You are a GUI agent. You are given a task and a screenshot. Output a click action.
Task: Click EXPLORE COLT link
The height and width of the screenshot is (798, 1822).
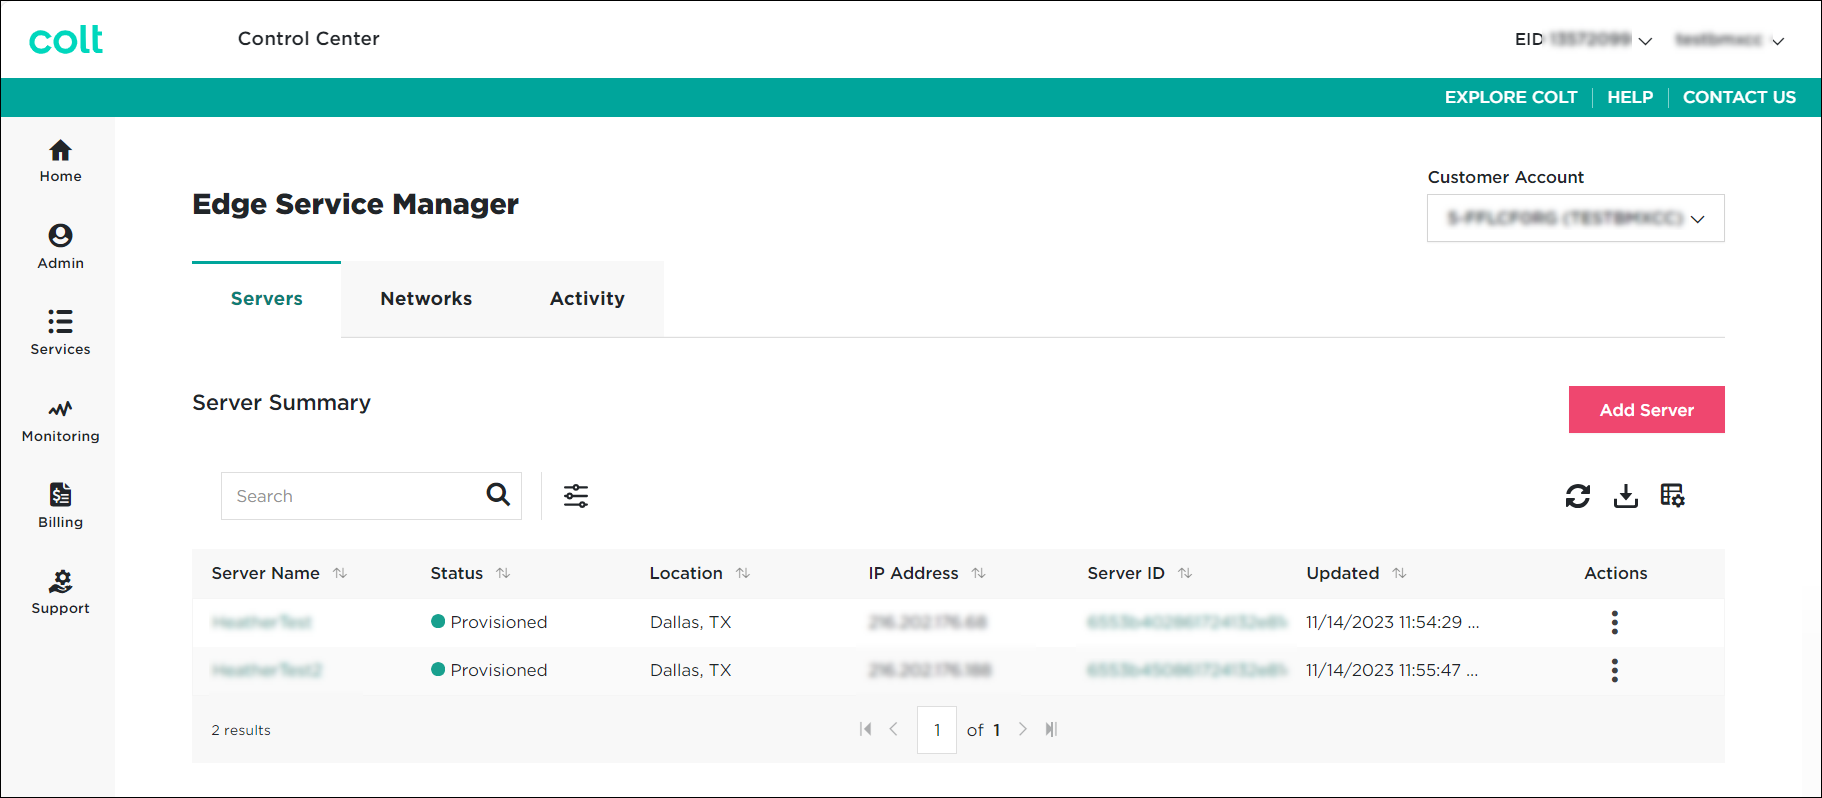click(x=1510, y=97)
